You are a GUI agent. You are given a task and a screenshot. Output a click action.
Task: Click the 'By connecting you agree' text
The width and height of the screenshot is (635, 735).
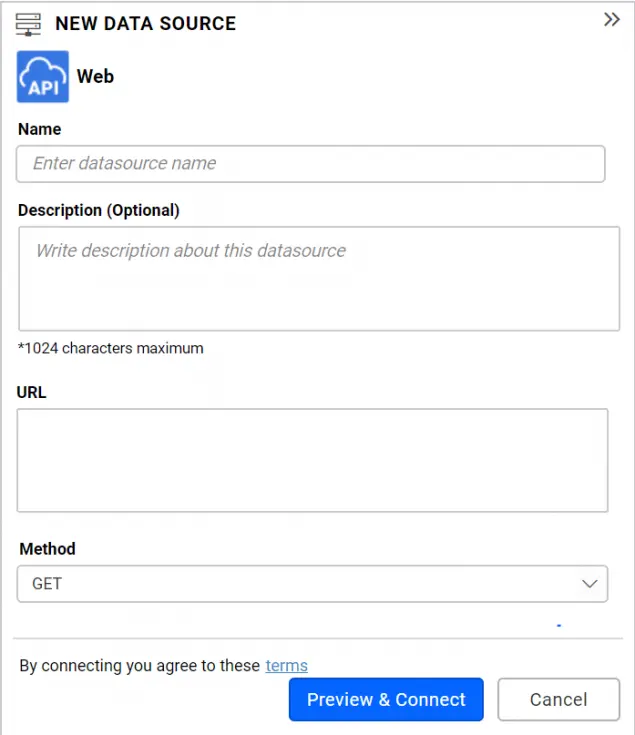tap(140, 666)
